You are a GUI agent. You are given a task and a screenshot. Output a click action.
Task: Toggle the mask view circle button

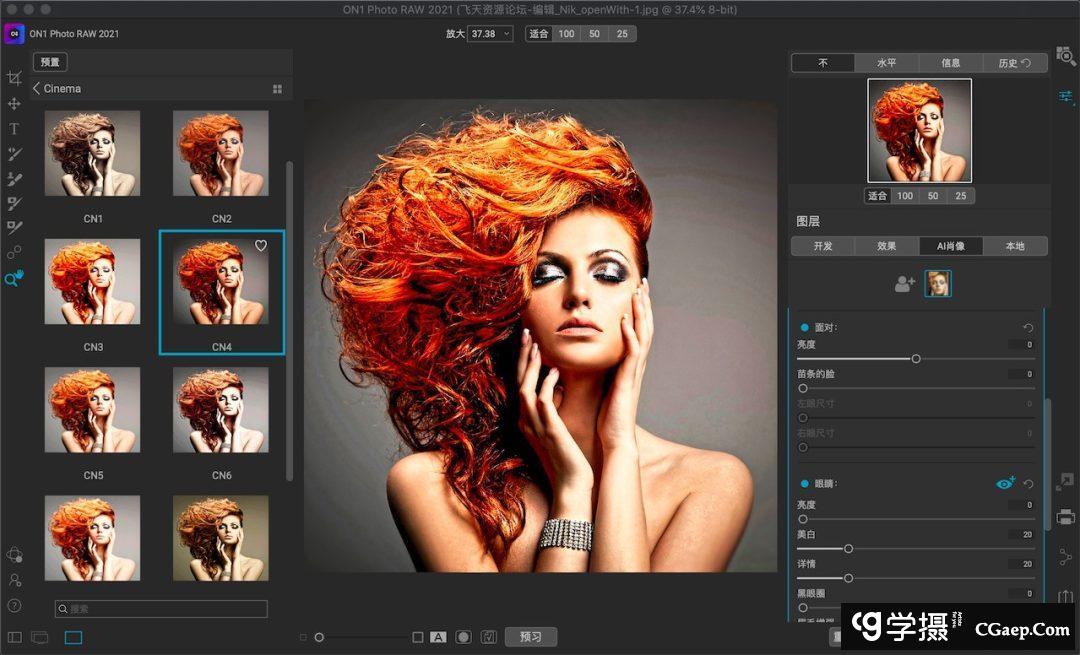tap(463, 637)
